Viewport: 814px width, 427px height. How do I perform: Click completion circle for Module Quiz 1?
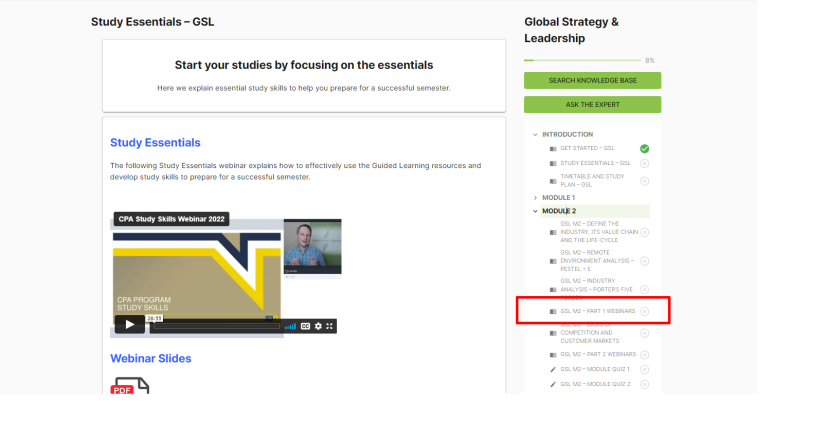[x=644, y=369]
